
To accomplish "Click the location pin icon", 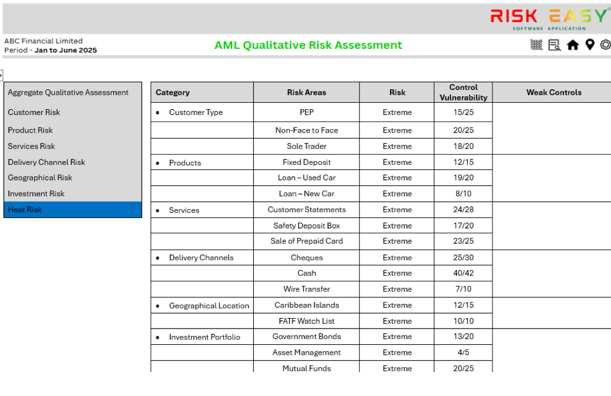I will click(x=590, y=45).
